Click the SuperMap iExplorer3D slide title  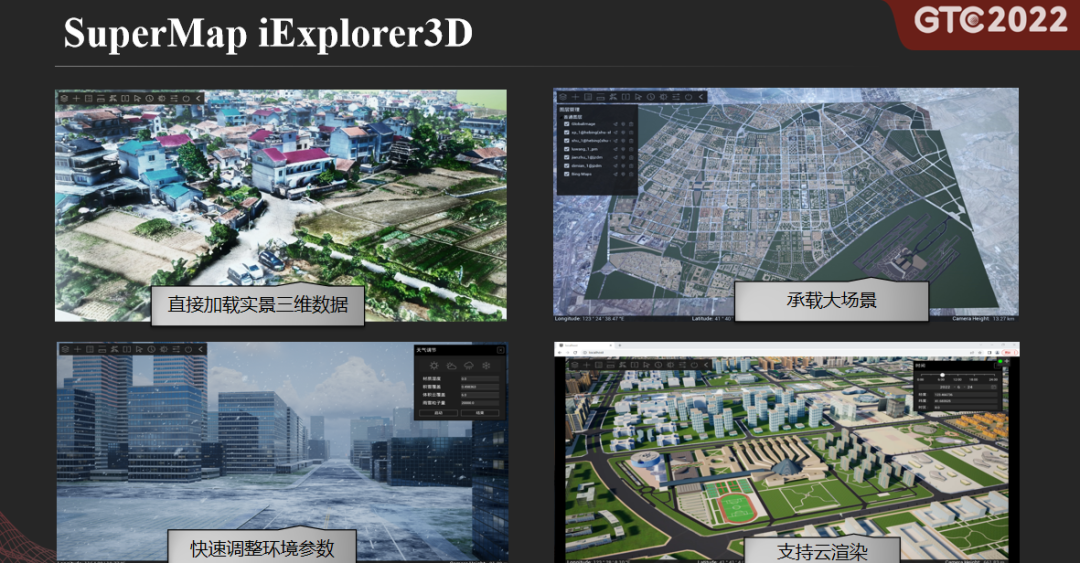click(x=268, y=33)
